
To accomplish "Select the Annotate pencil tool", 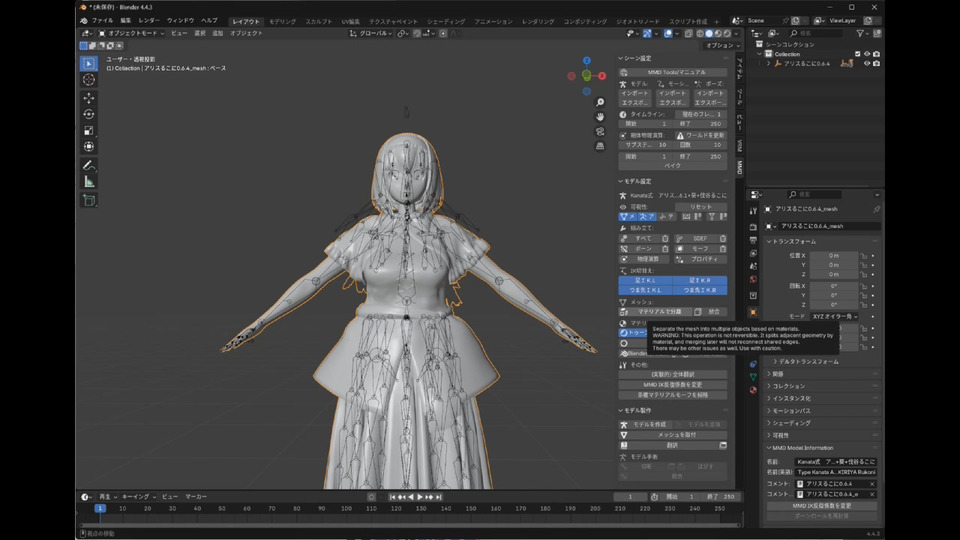I will [x=88, y=164].
